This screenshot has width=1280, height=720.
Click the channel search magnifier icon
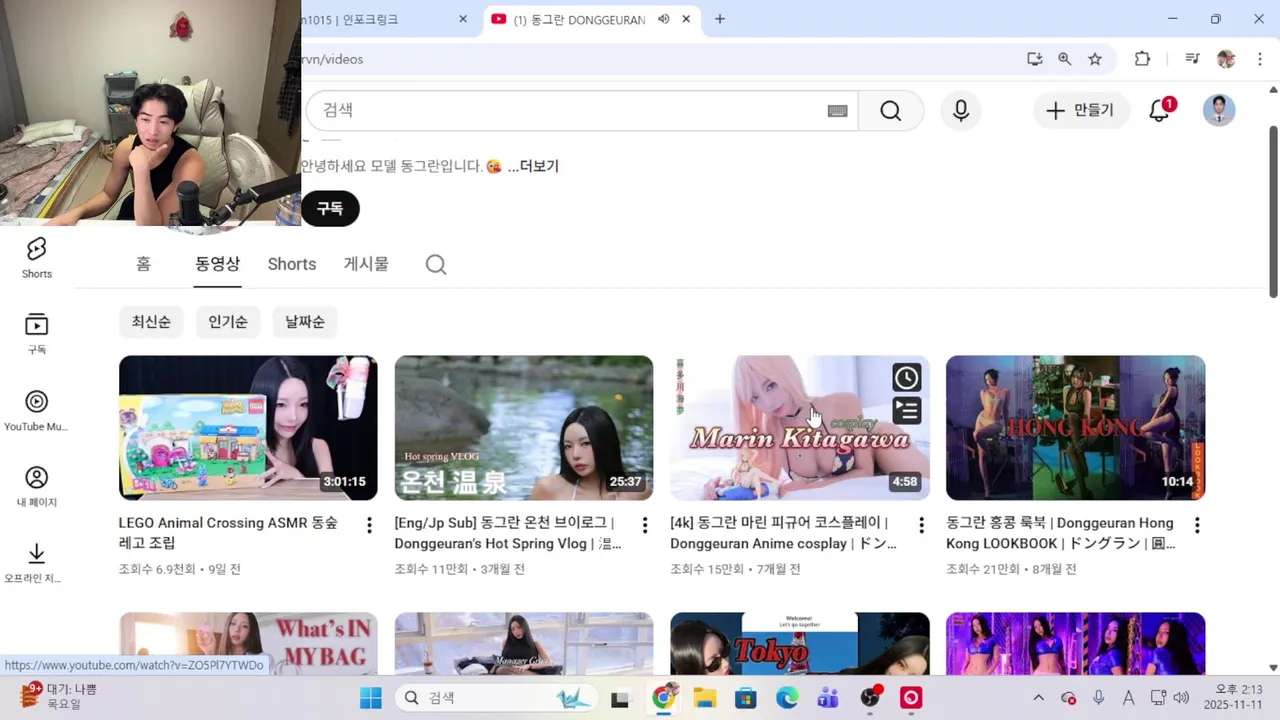coord(435,264)
